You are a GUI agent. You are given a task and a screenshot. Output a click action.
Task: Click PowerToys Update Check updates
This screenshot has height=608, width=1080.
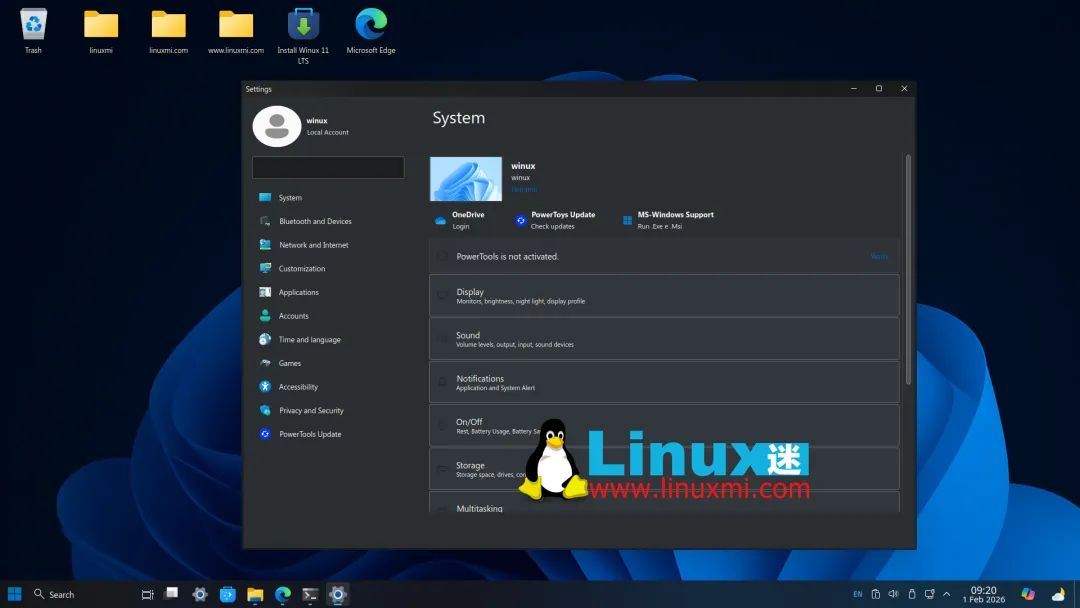click(x=555, y=220)
